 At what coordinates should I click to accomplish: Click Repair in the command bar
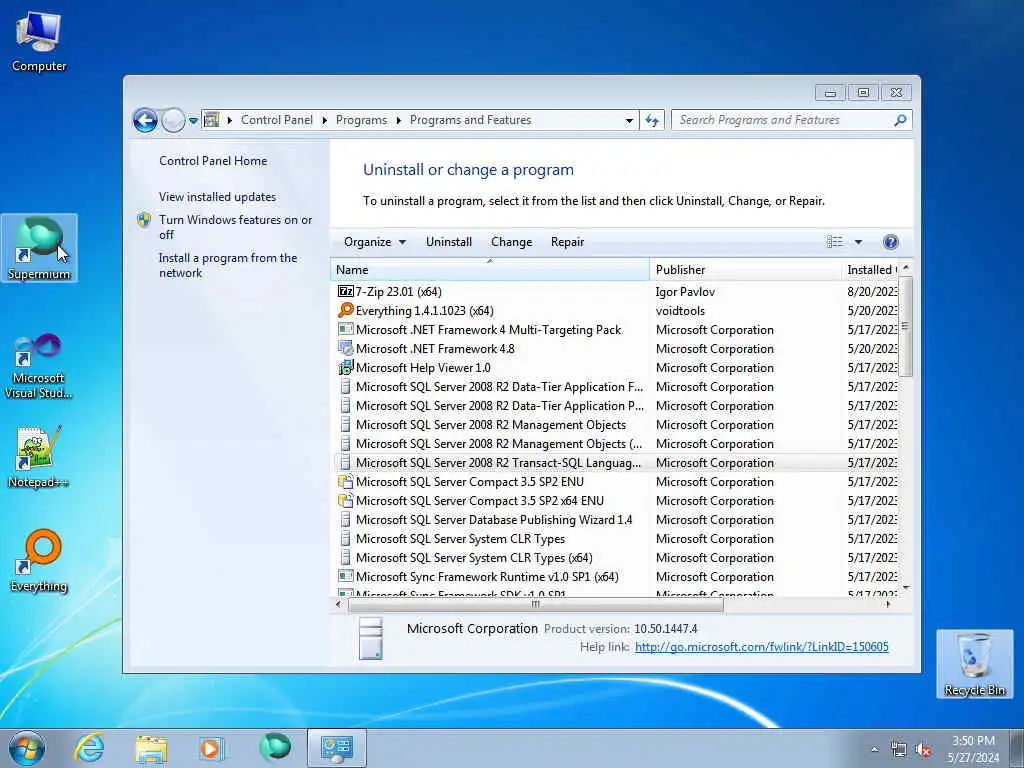click(567, 242)
